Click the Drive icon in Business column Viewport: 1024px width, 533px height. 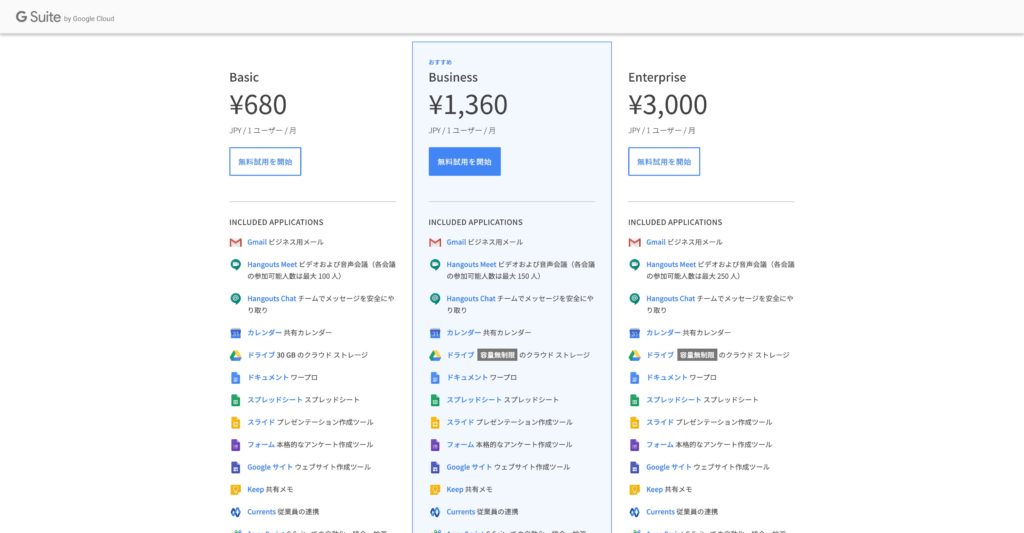[435, 355]
